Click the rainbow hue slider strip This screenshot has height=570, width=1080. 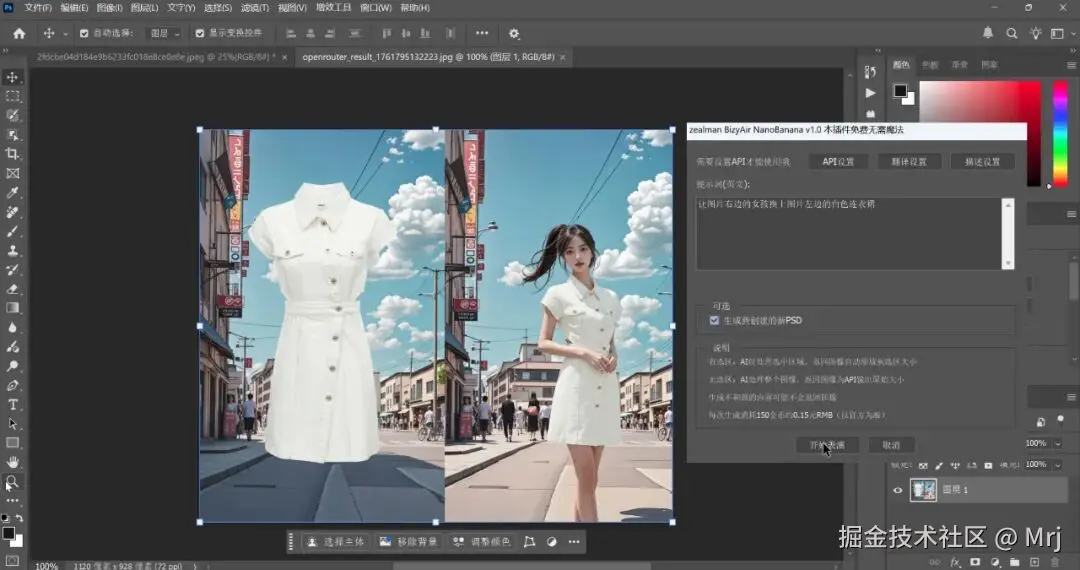tap(1060, 133)
